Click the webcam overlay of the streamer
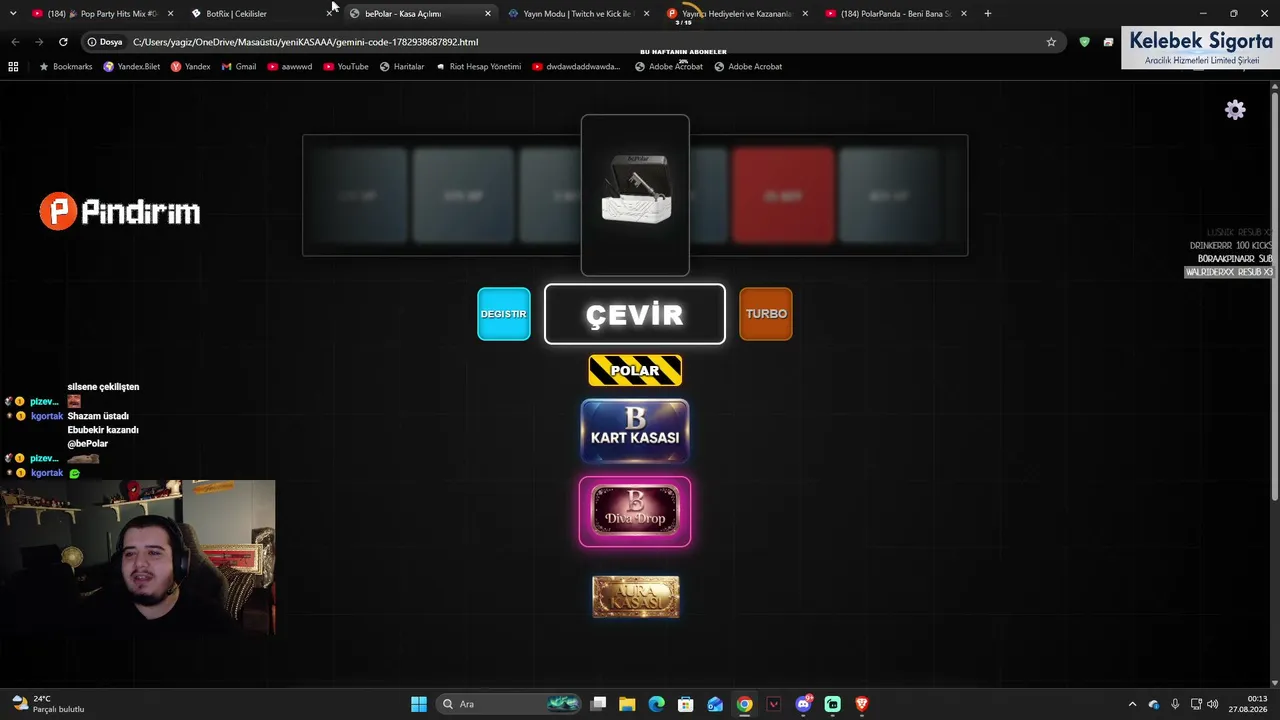 pos(138,557)
